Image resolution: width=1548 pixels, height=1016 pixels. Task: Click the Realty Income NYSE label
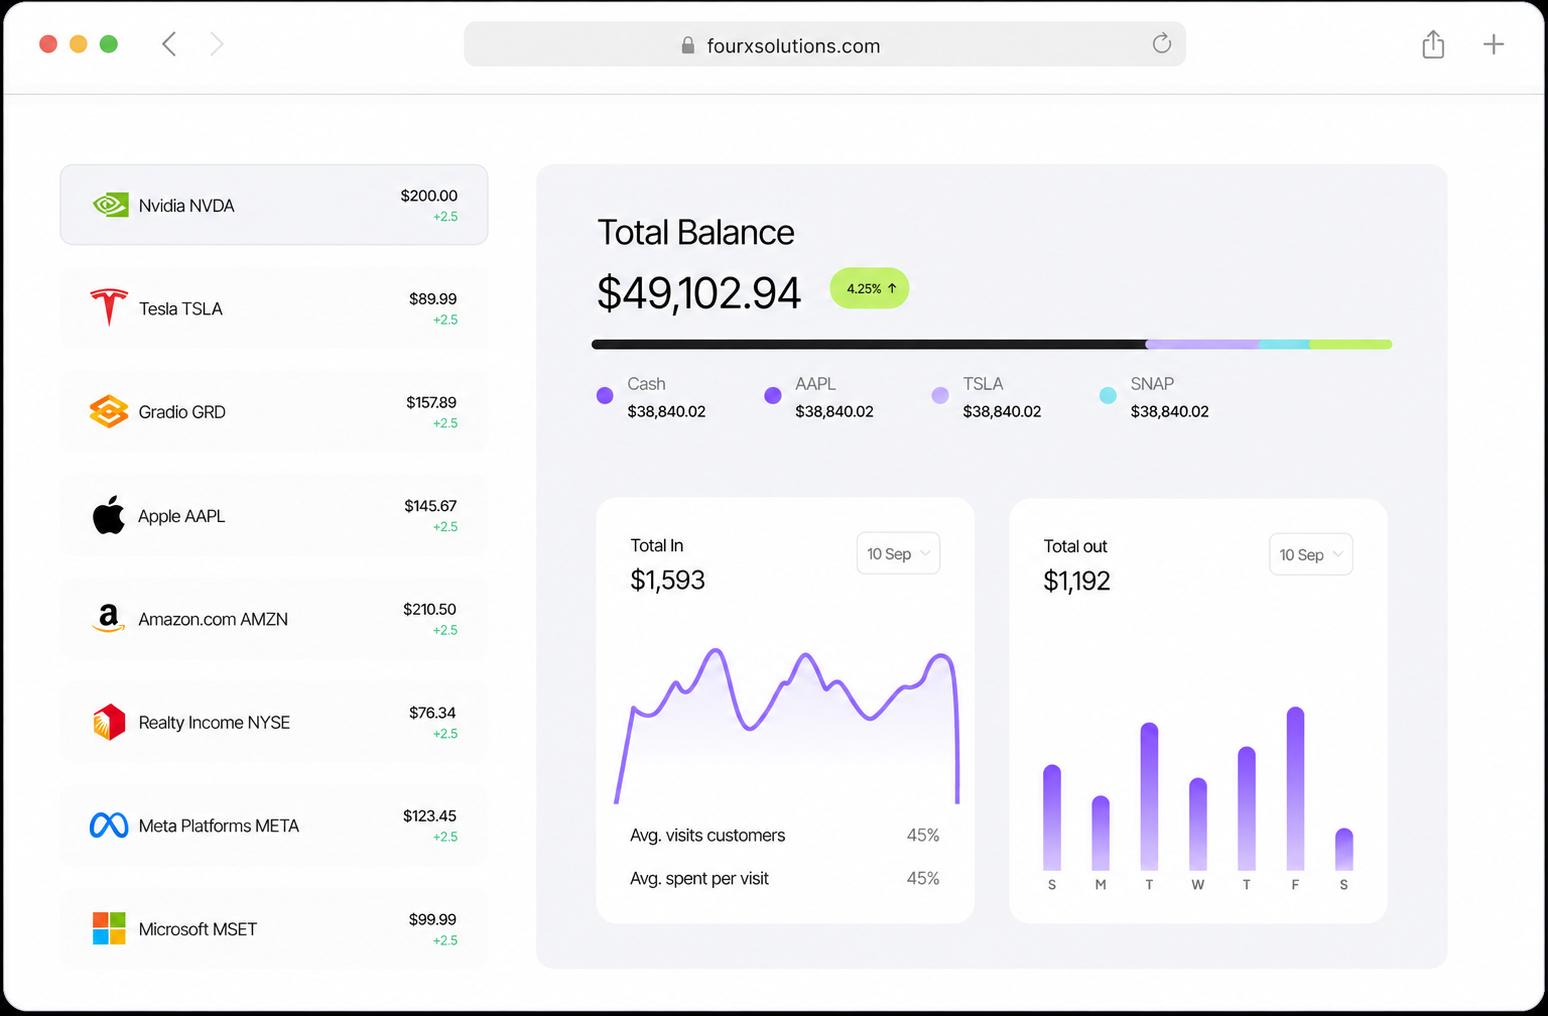(214, 722)
